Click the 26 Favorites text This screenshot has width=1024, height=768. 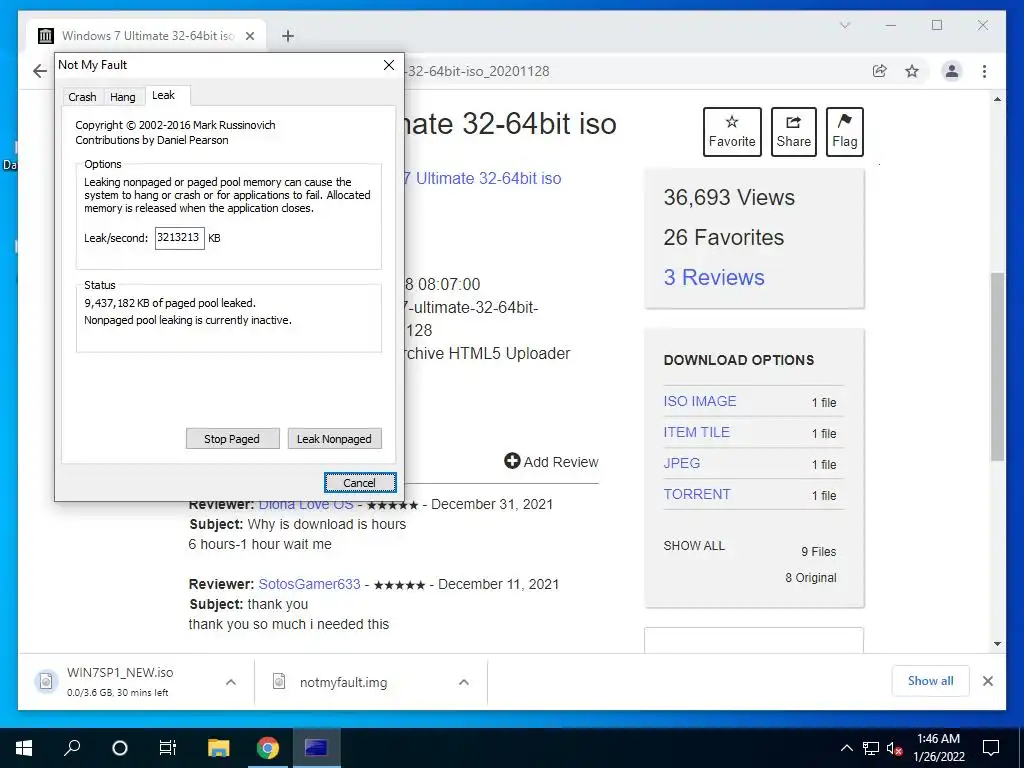pos(724,237)
